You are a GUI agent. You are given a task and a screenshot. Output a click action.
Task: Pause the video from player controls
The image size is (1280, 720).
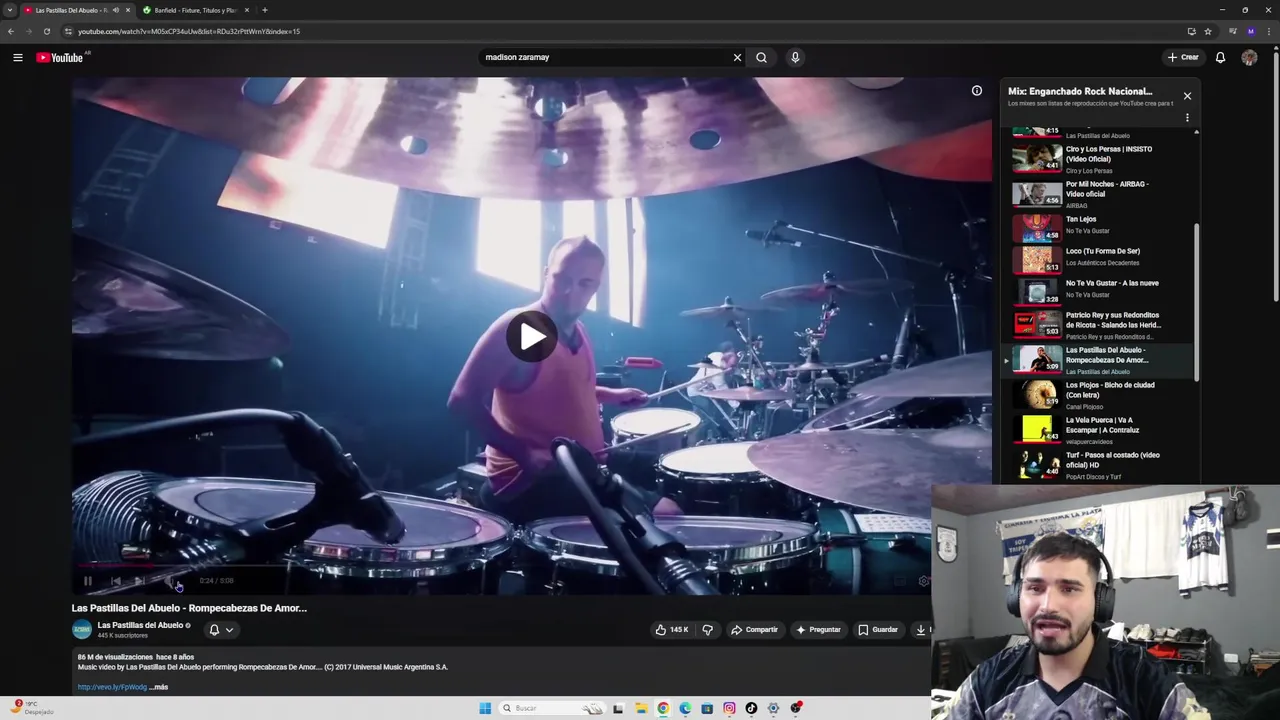point(88,580)
